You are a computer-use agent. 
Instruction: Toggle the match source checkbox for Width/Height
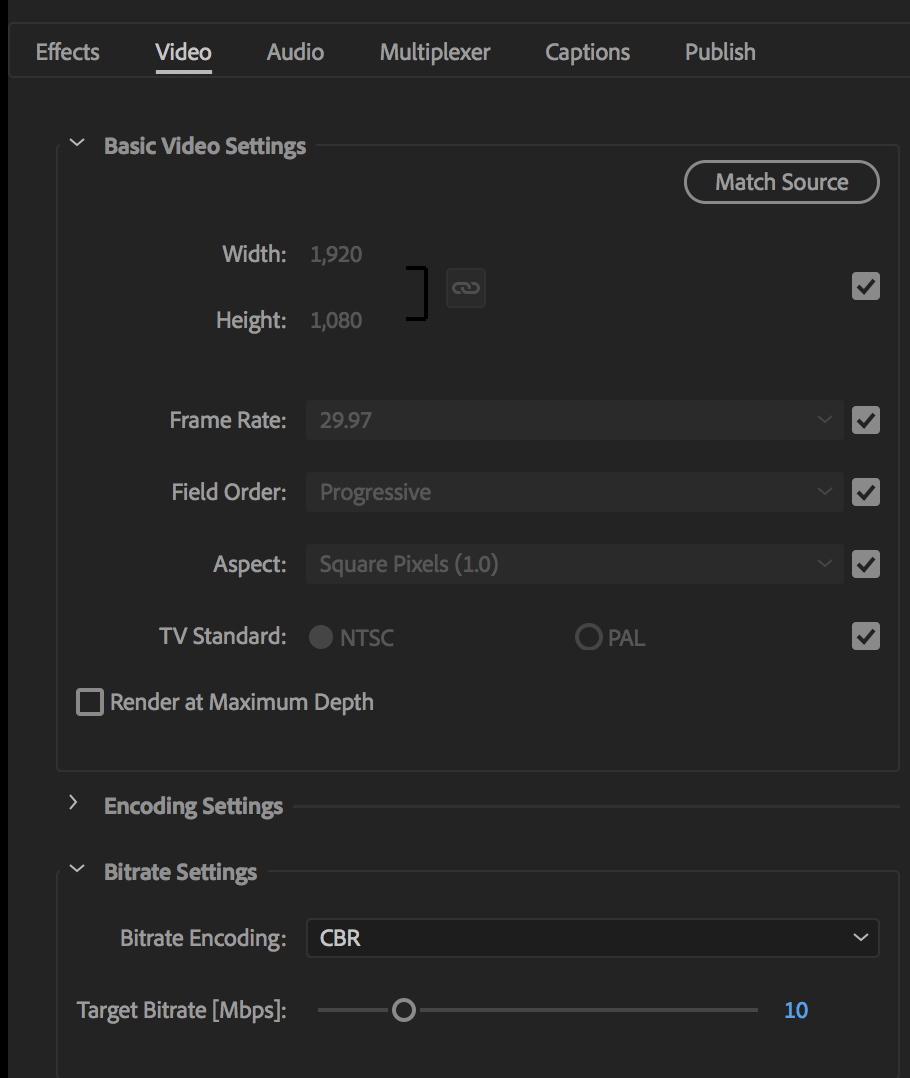(866, 287)
